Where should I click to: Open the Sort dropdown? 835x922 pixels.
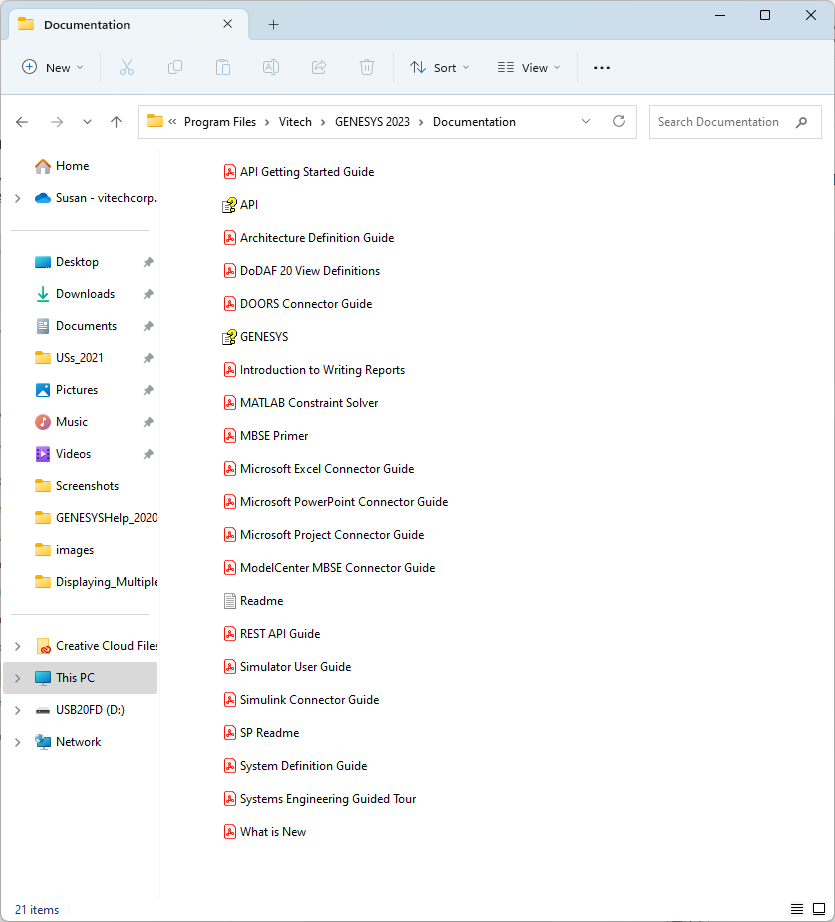pyautogui.click(x=439, y=67)
